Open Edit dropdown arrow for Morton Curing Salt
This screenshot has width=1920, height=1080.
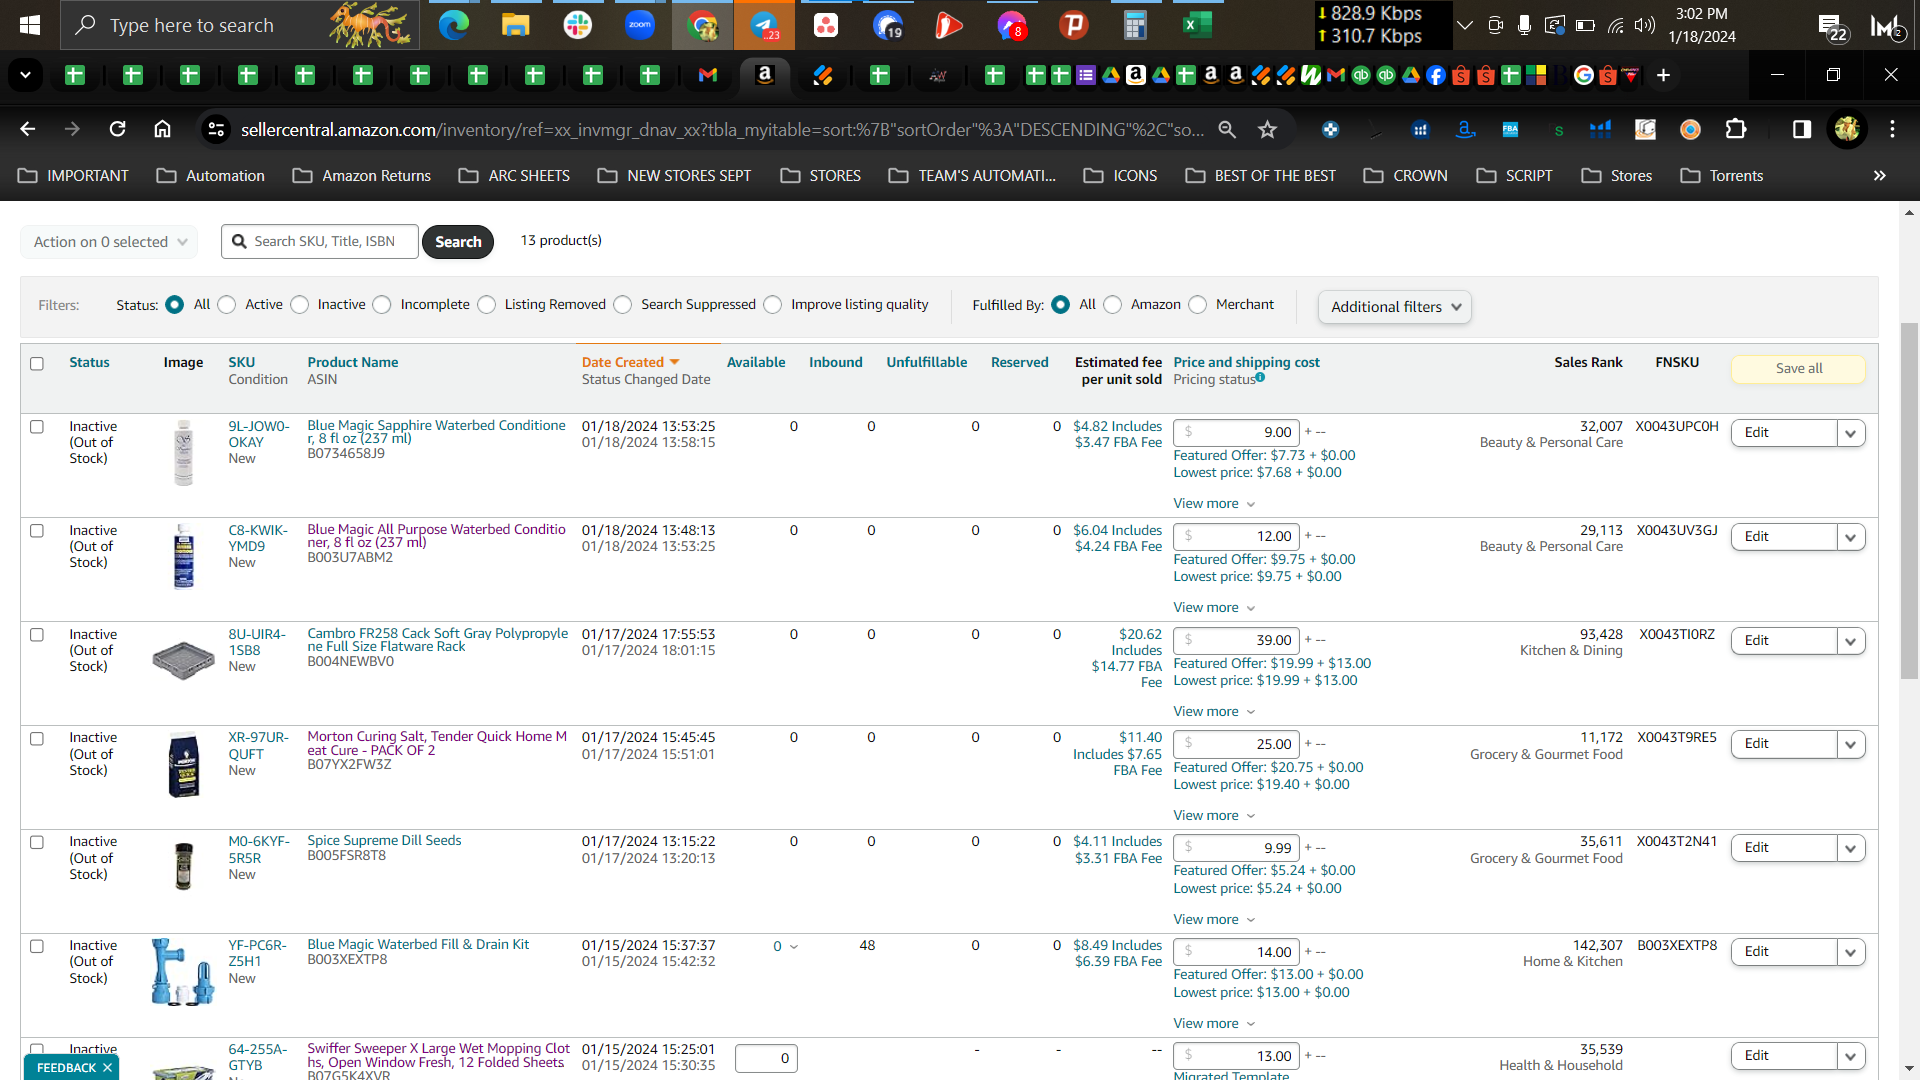[1851, 744]
